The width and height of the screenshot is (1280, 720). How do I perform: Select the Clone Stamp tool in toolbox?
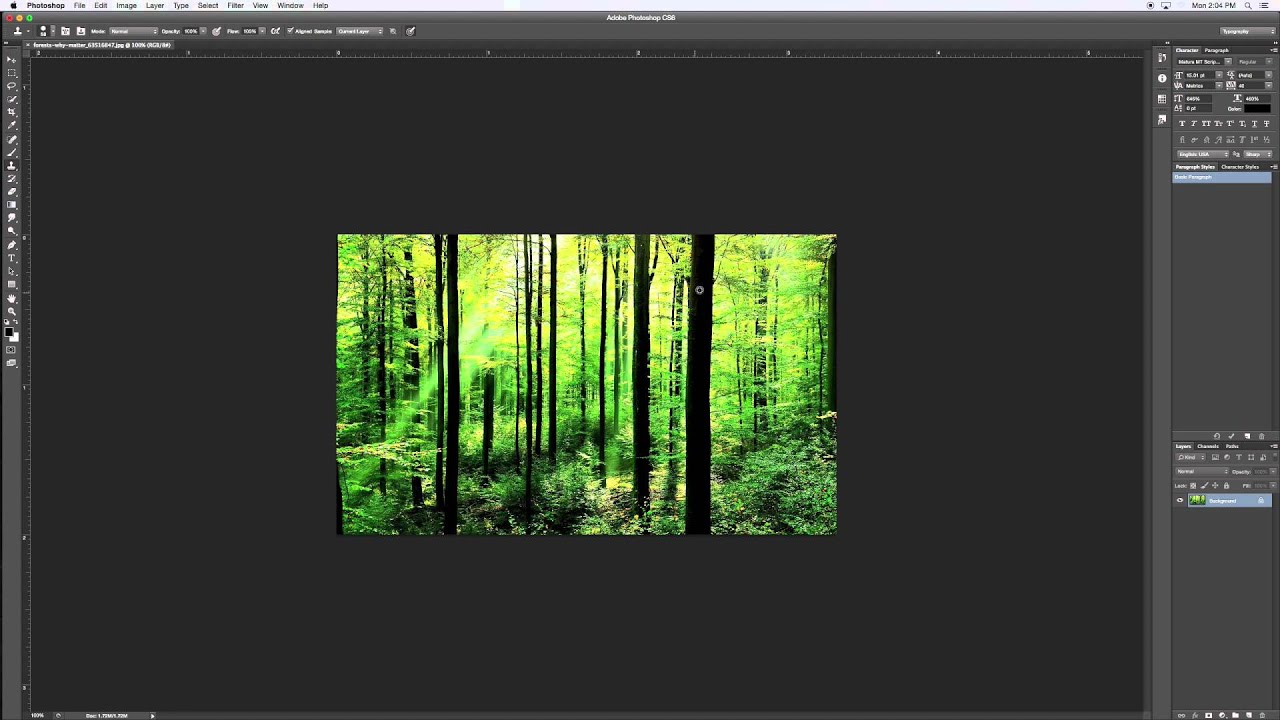pos(12,166)
